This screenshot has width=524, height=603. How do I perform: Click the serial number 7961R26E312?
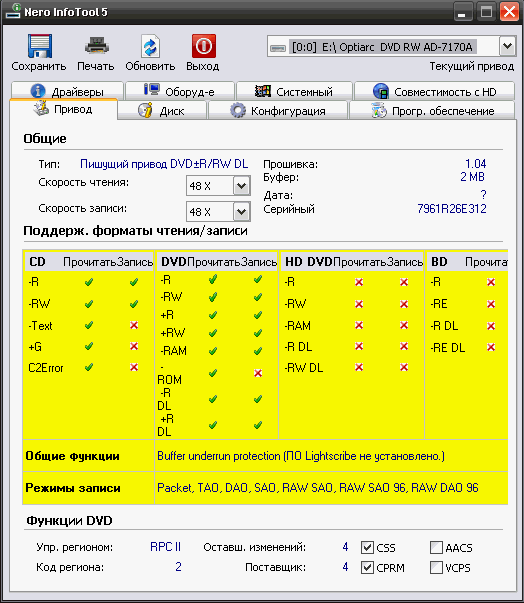[x=452, y=208]
